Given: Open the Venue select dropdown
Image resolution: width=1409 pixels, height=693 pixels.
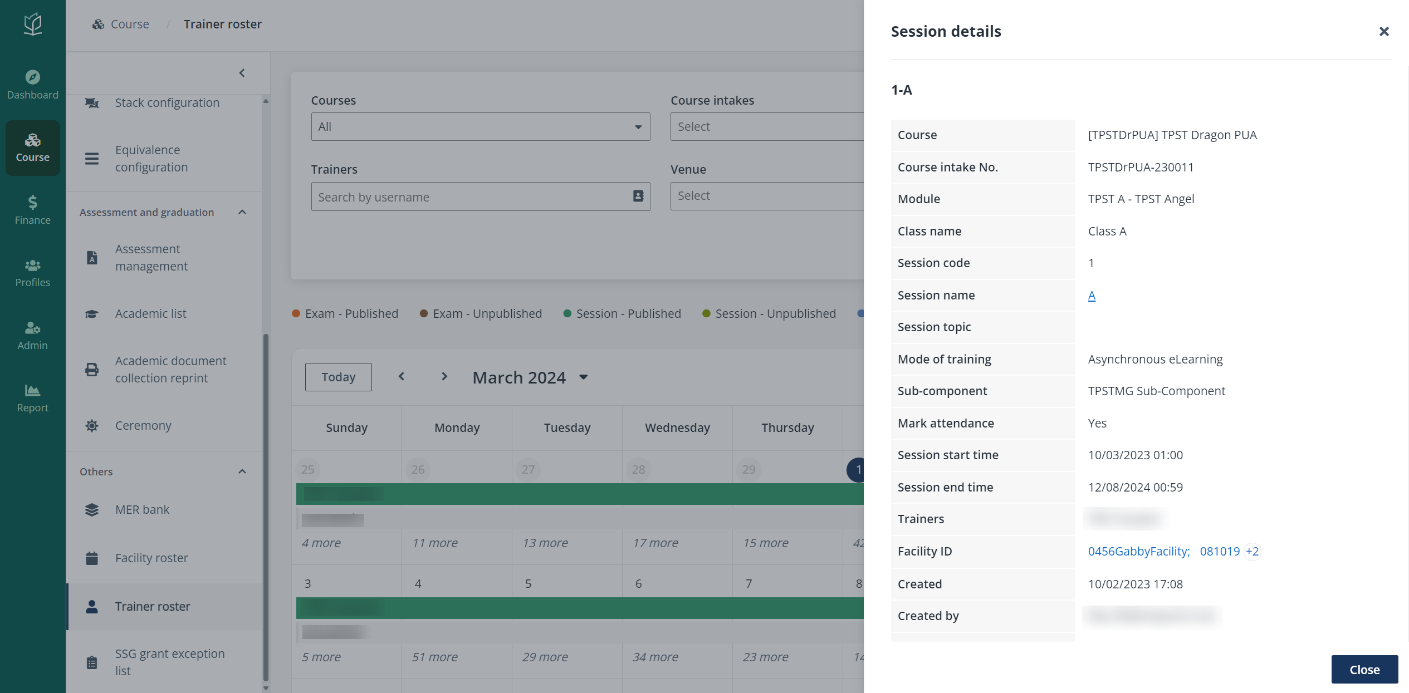Looking at the screenshot, I should [x=767, y=196].
